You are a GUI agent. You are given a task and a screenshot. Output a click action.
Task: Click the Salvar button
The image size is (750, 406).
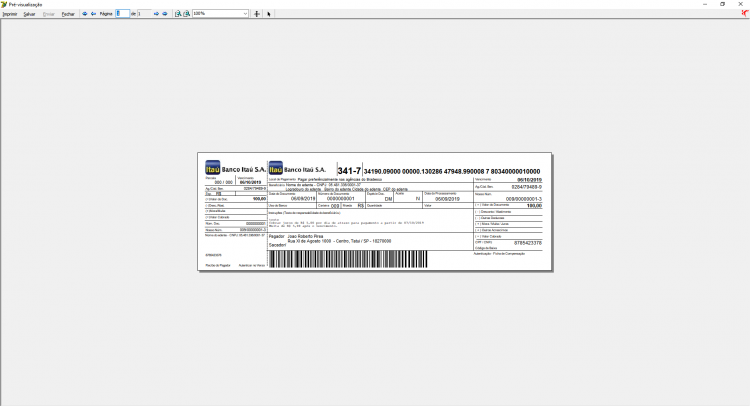(30, 14)
